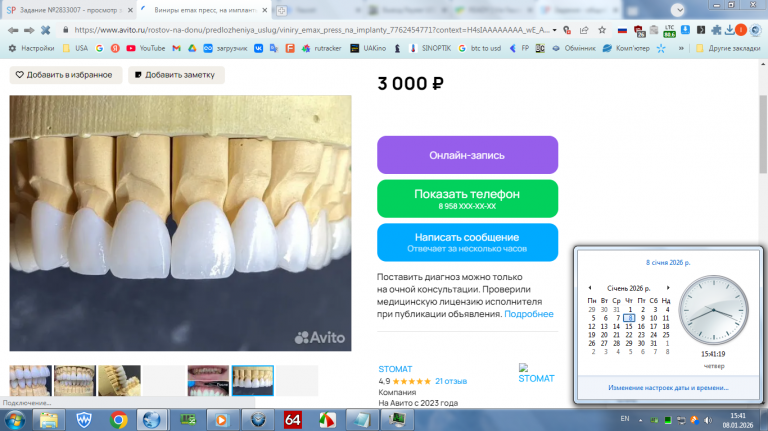The height and width of the screenshot is (431, 768).
Task: Stop page loading with the X button
Action: [x=46, y=30]
